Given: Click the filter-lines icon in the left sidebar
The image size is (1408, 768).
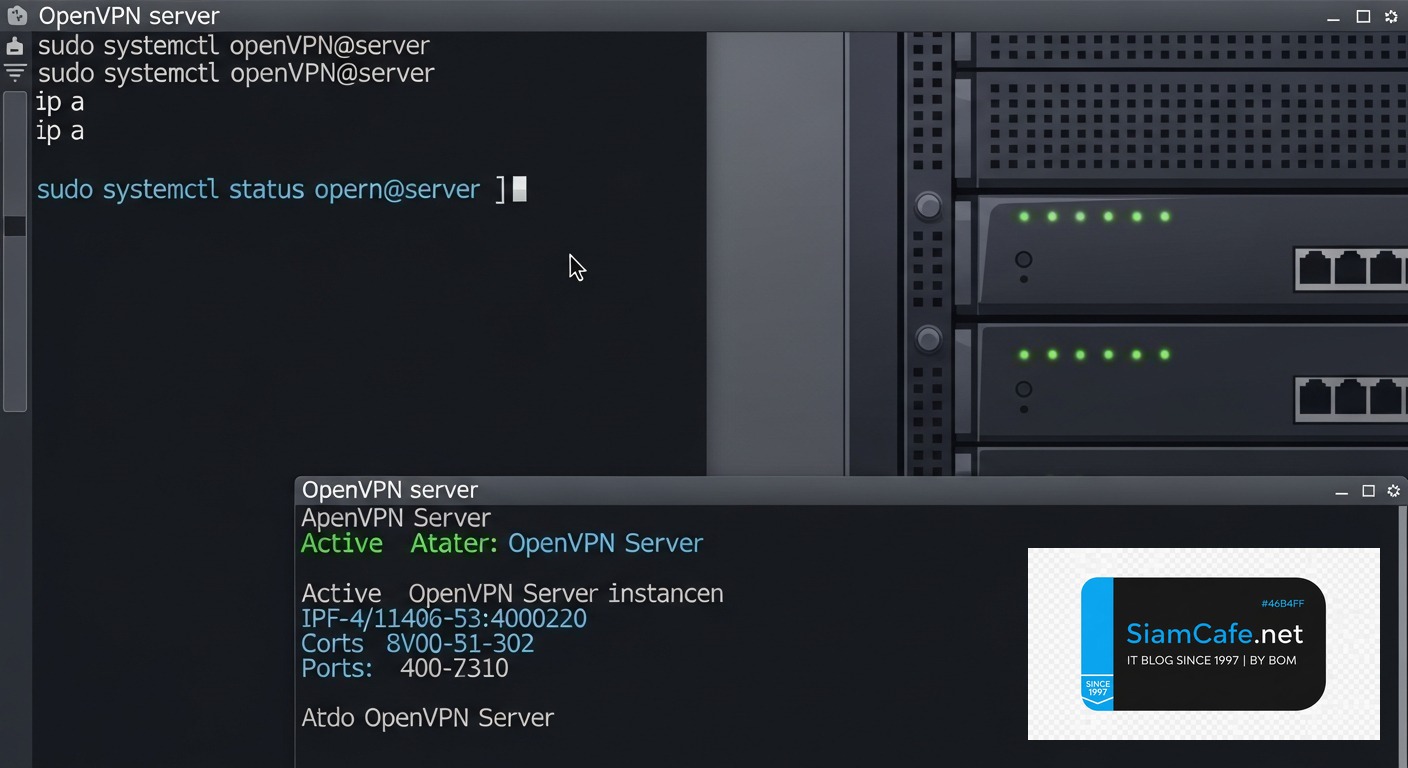Looking at the screenshot, I should [x=15, y=72].
